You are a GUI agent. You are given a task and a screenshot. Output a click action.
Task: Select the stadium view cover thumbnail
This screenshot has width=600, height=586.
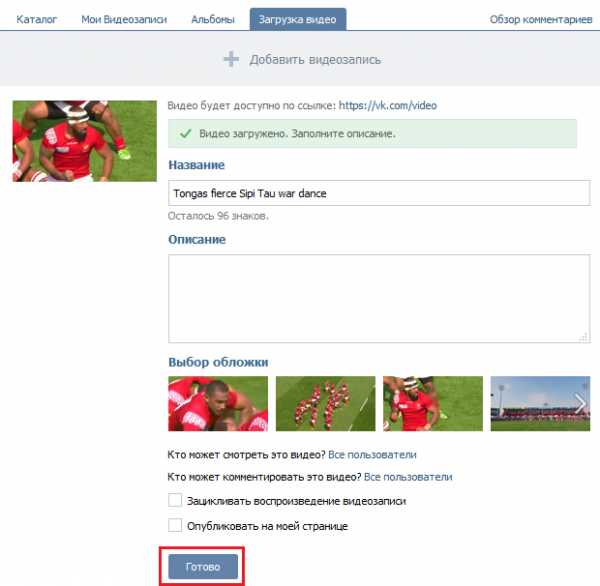540,403
